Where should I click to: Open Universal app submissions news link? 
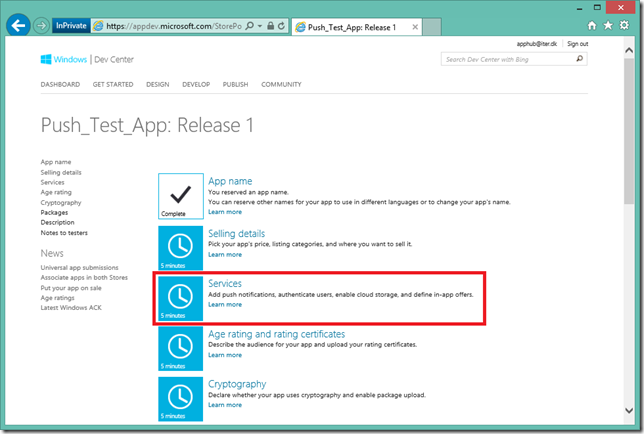[79, 268]
